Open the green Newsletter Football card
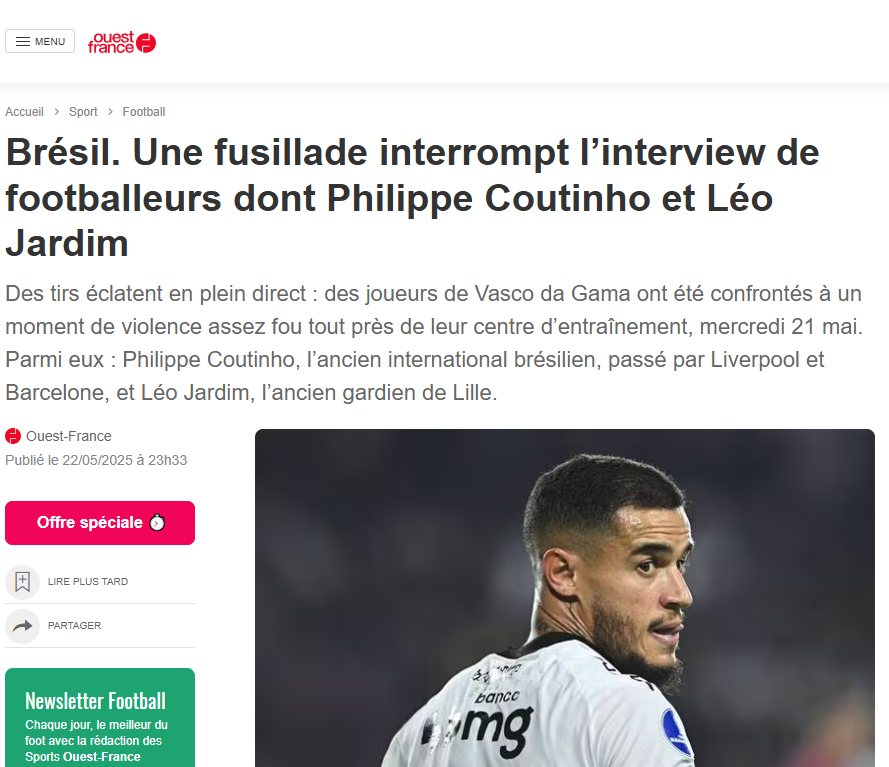Image resolution: width=889 pixels, height=767 pixels. (x=100, y=718)
